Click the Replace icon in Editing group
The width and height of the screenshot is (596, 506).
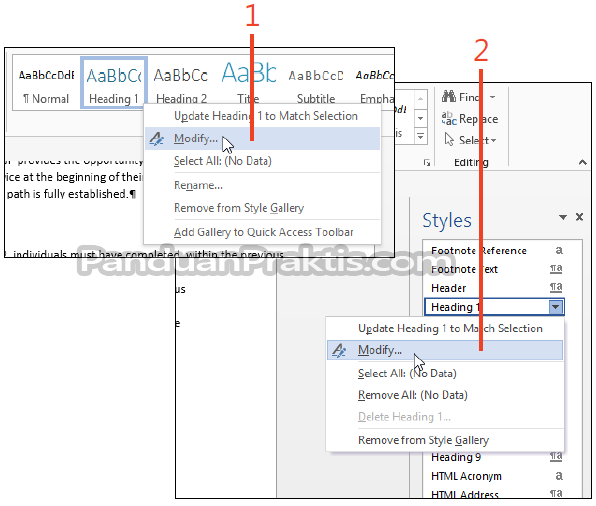[449, 119]
